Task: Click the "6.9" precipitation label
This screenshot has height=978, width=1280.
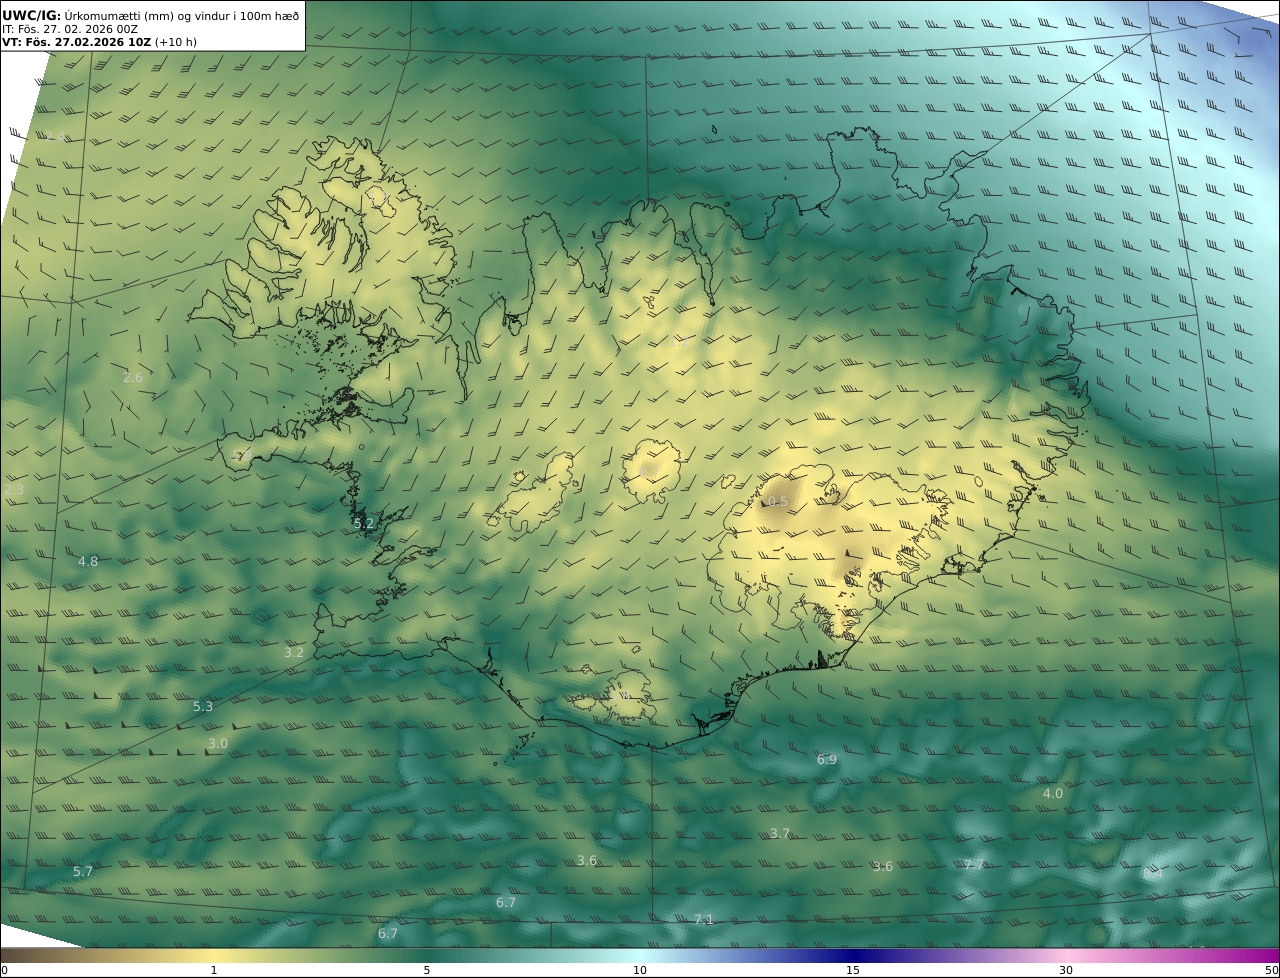Action: click(827, 759)
